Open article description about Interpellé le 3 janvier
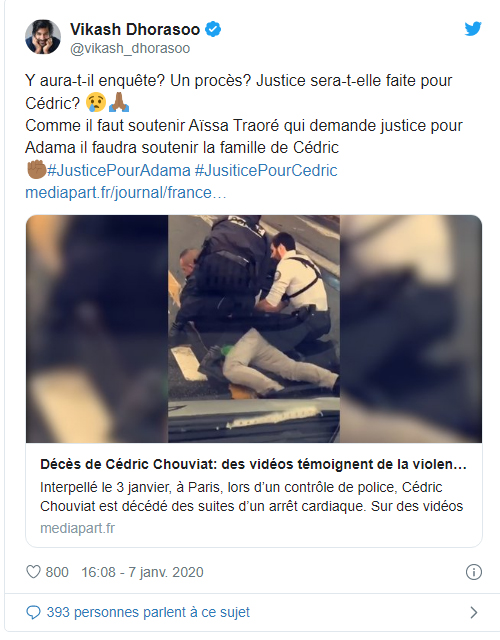The image size is (500, 640). [251, 496]
